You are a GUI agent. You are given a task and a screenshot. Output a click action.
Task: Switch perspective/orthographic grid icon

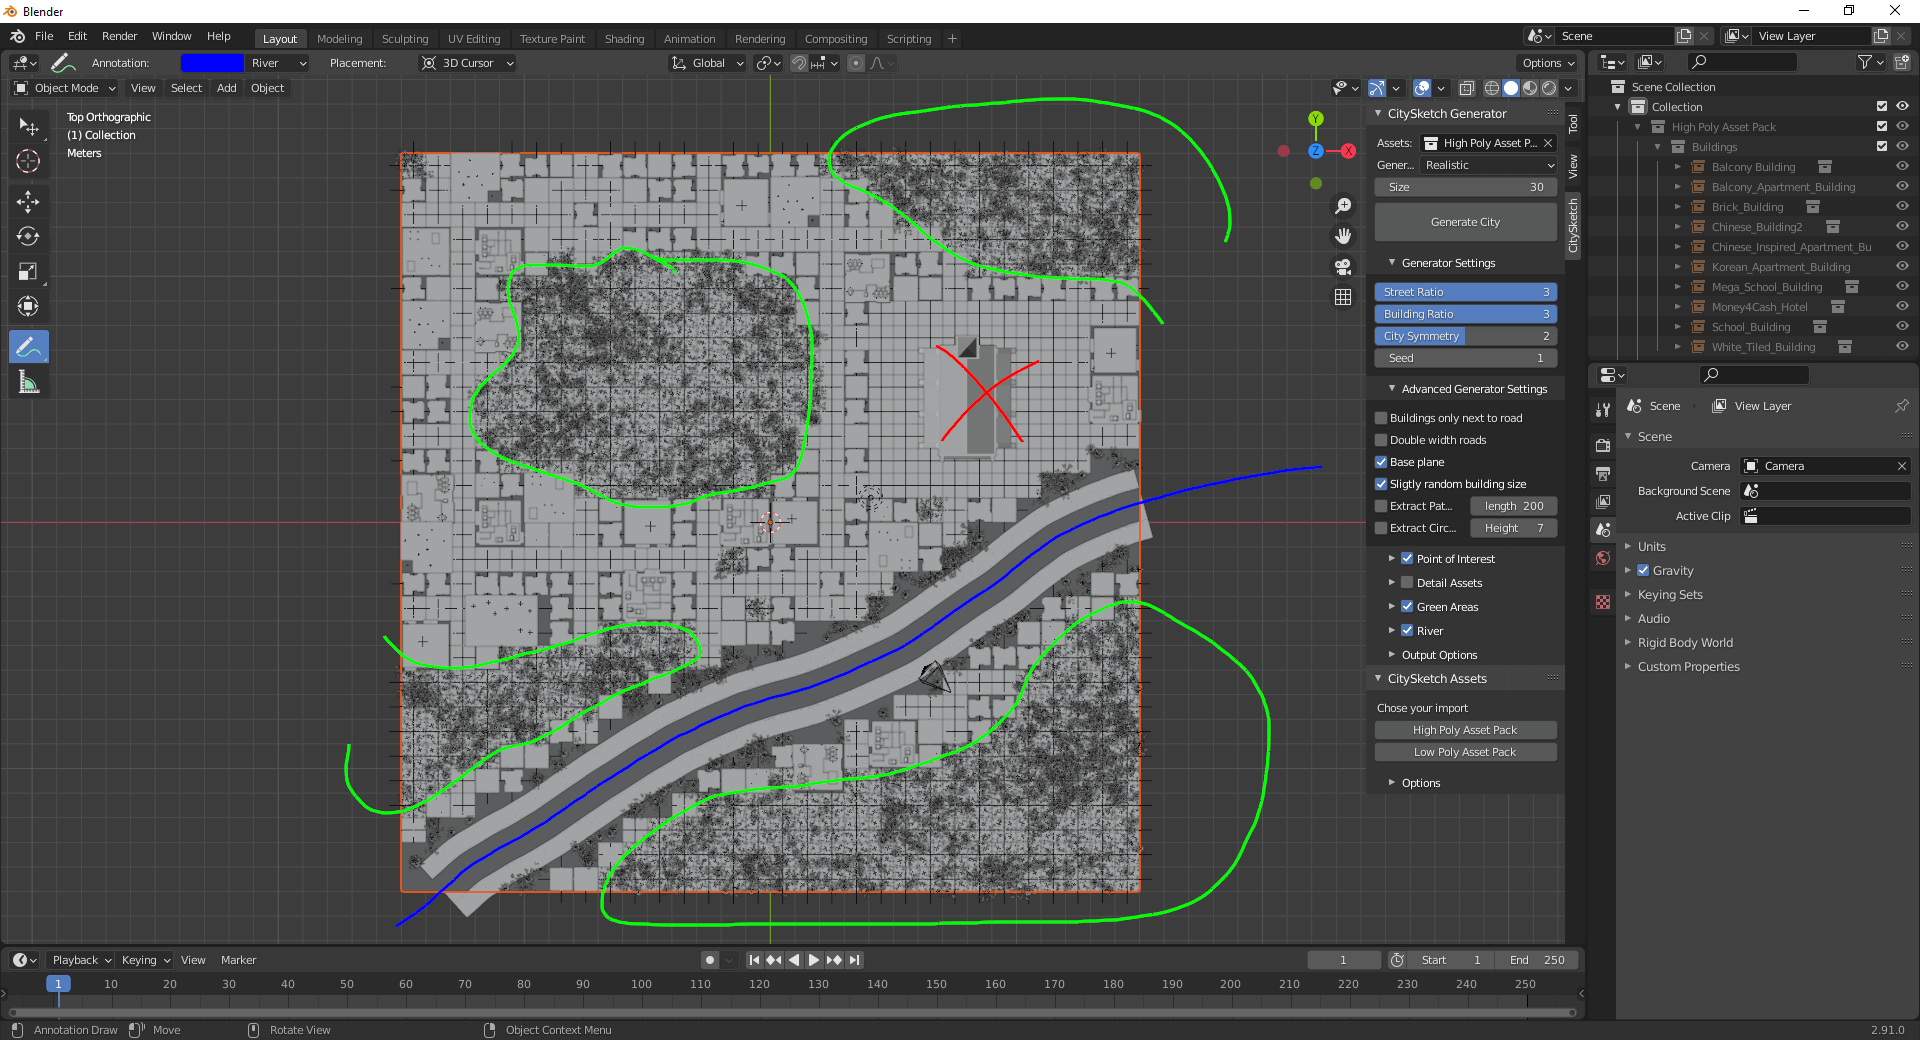pos(1343,297)
